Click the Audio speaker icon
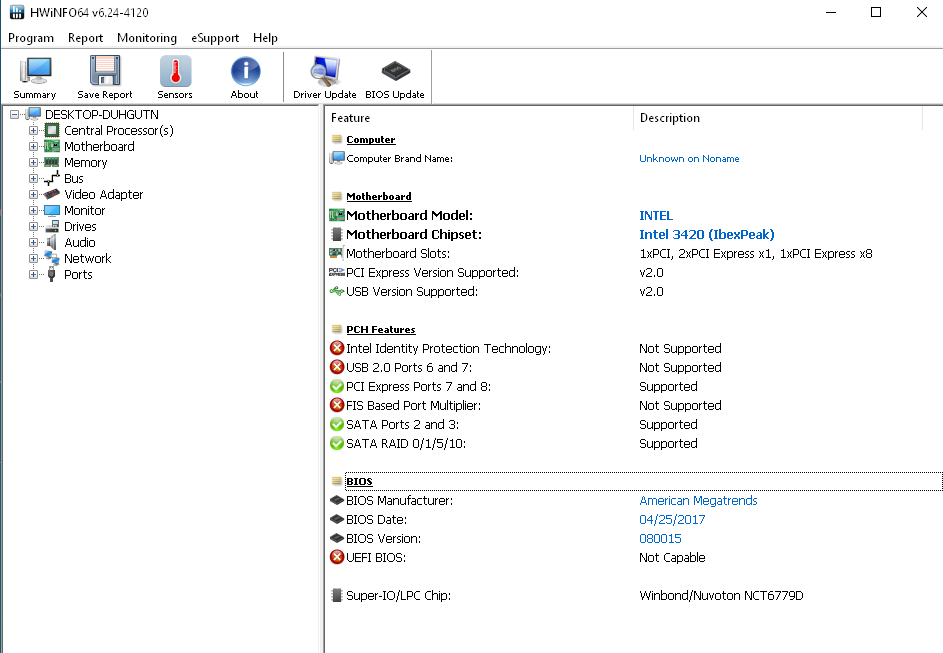This screenshot has height=653, width=943. [52, 242]
